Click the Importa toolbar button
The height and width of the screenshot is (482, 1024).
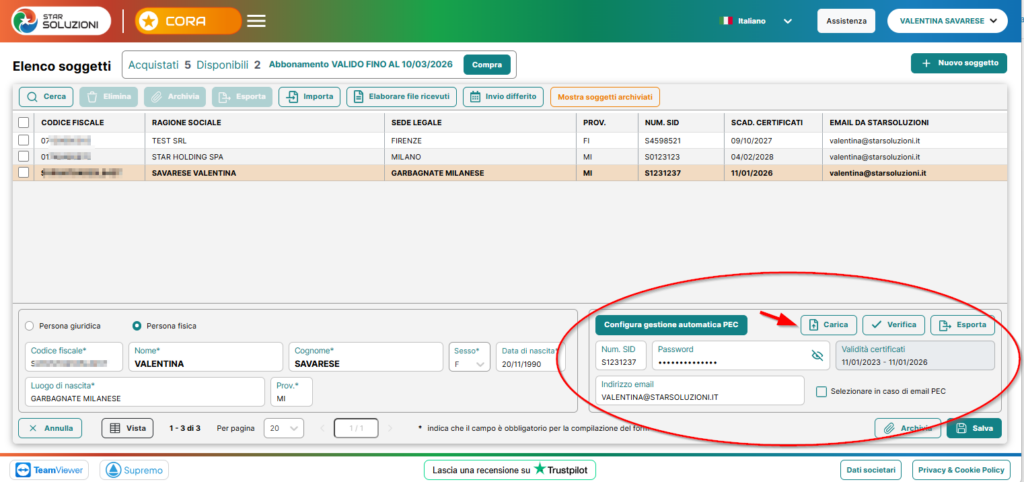tap(310, 97)
